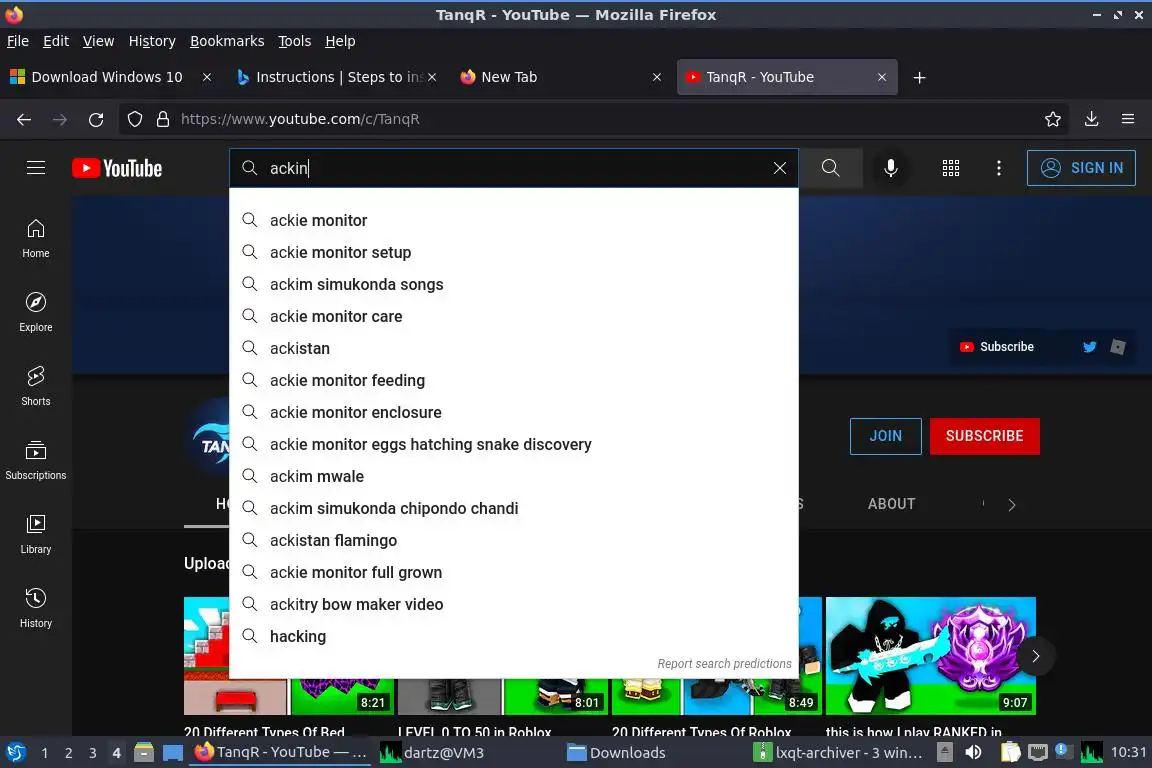The image size is (1152, 768).
Task: Open the Firefox downloads arrow
Action: 1092,119
